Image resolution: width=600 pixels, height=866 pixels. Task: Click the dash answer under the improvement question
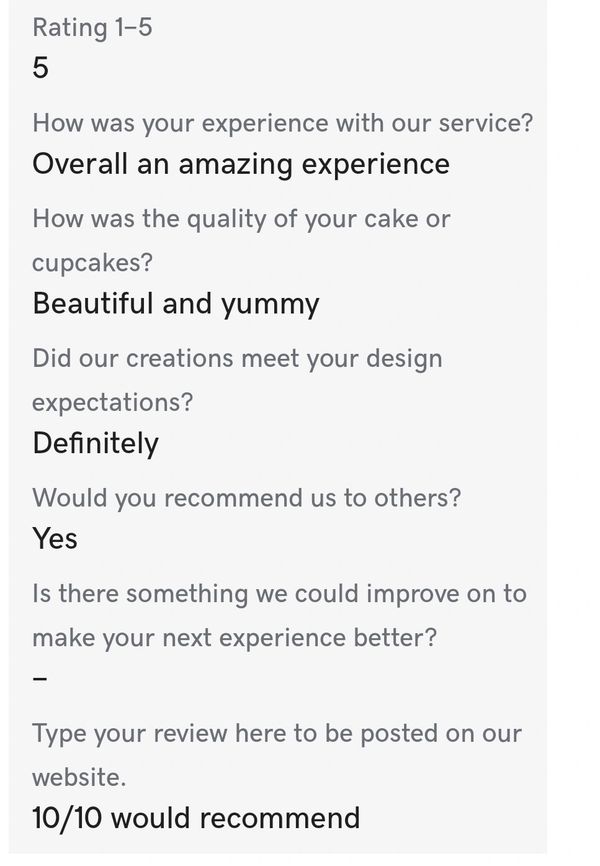40,679
